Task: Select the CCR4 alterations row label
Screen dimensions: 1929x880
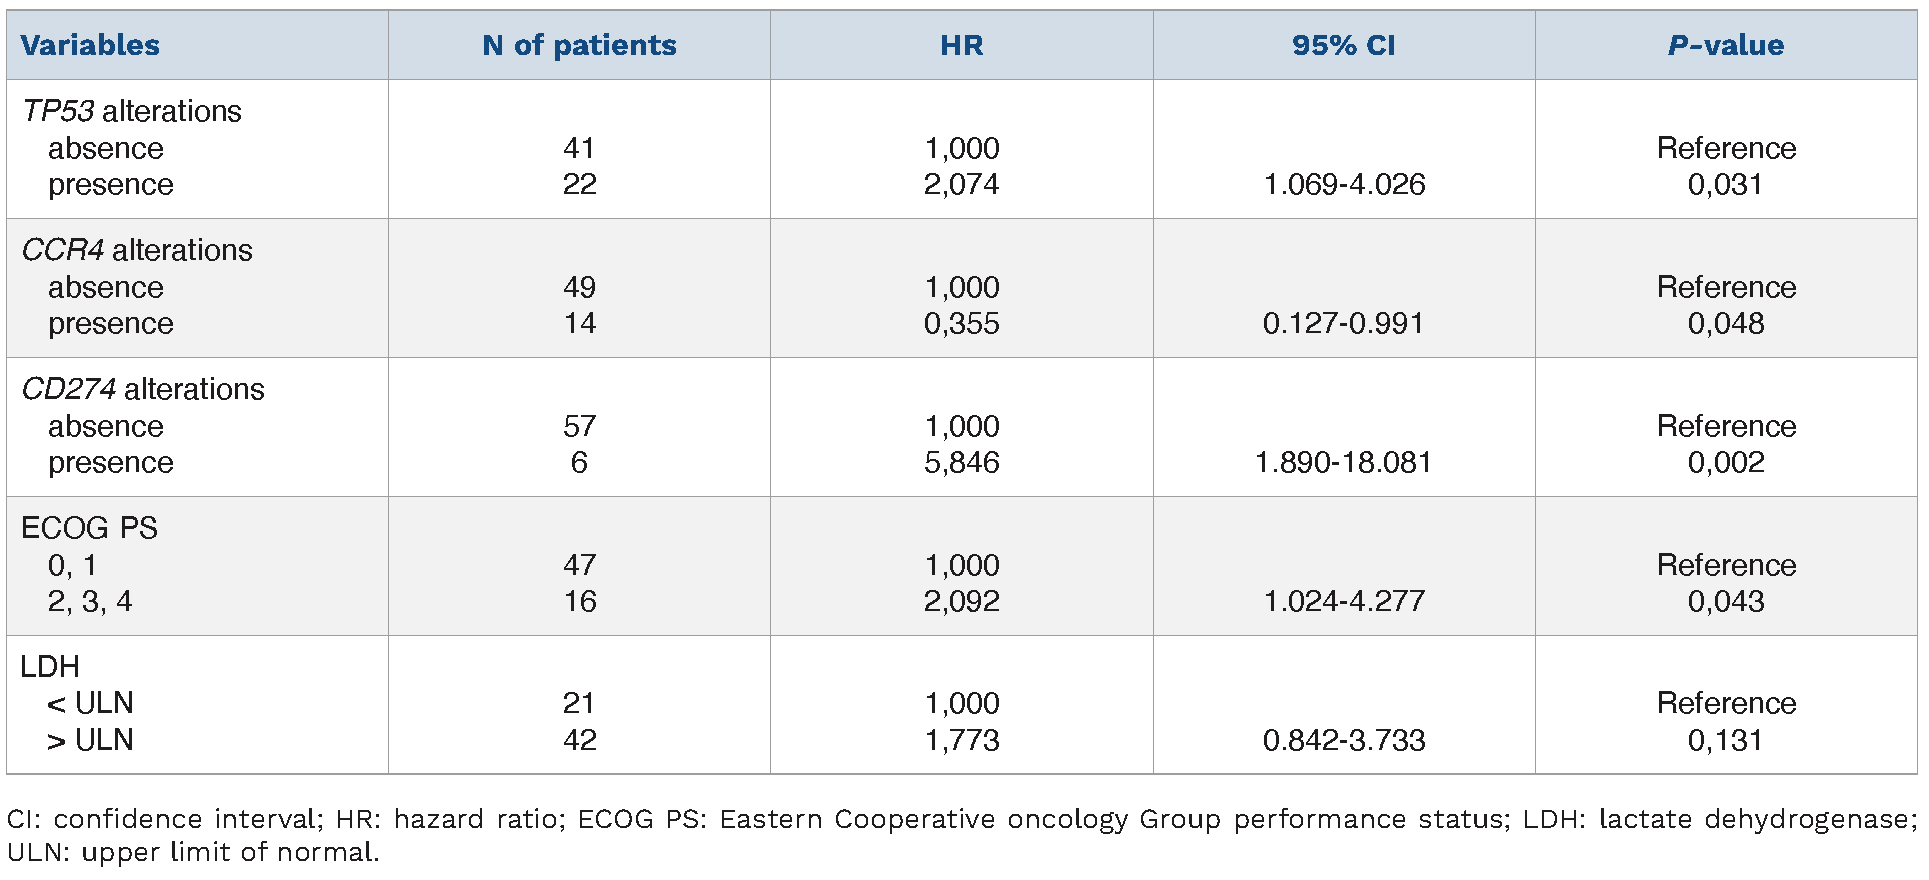Action: [137, 250]
